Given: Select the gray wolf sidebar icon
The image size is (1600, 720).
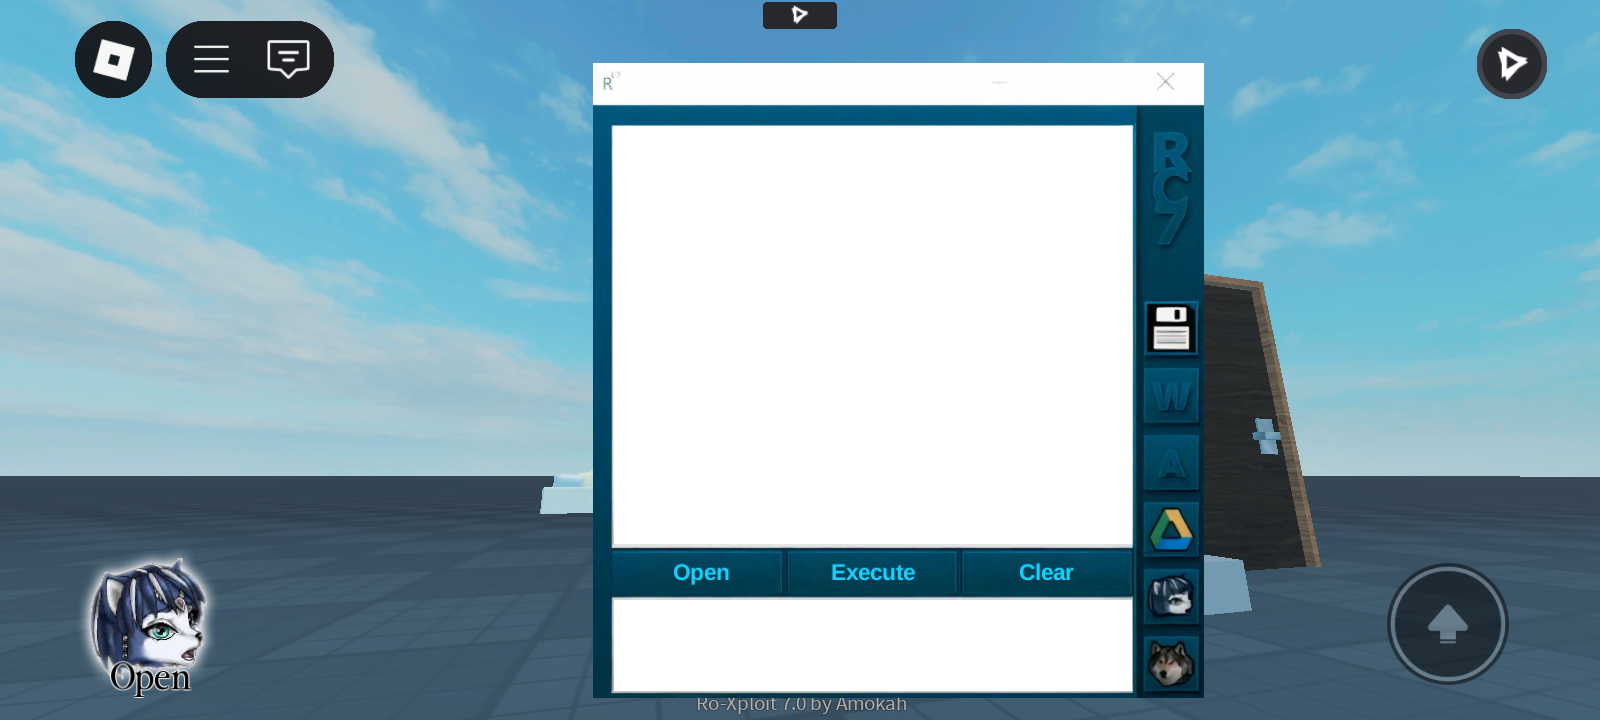Looking at the screenshot, I should click(x=1171, y=663).
